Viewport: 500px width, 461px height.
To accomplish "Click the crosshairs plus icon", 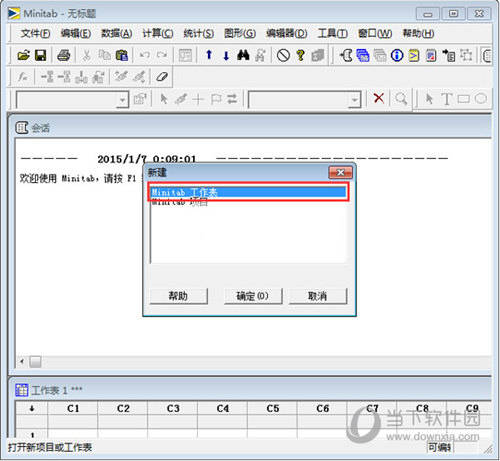I will [x=198, y=99].
